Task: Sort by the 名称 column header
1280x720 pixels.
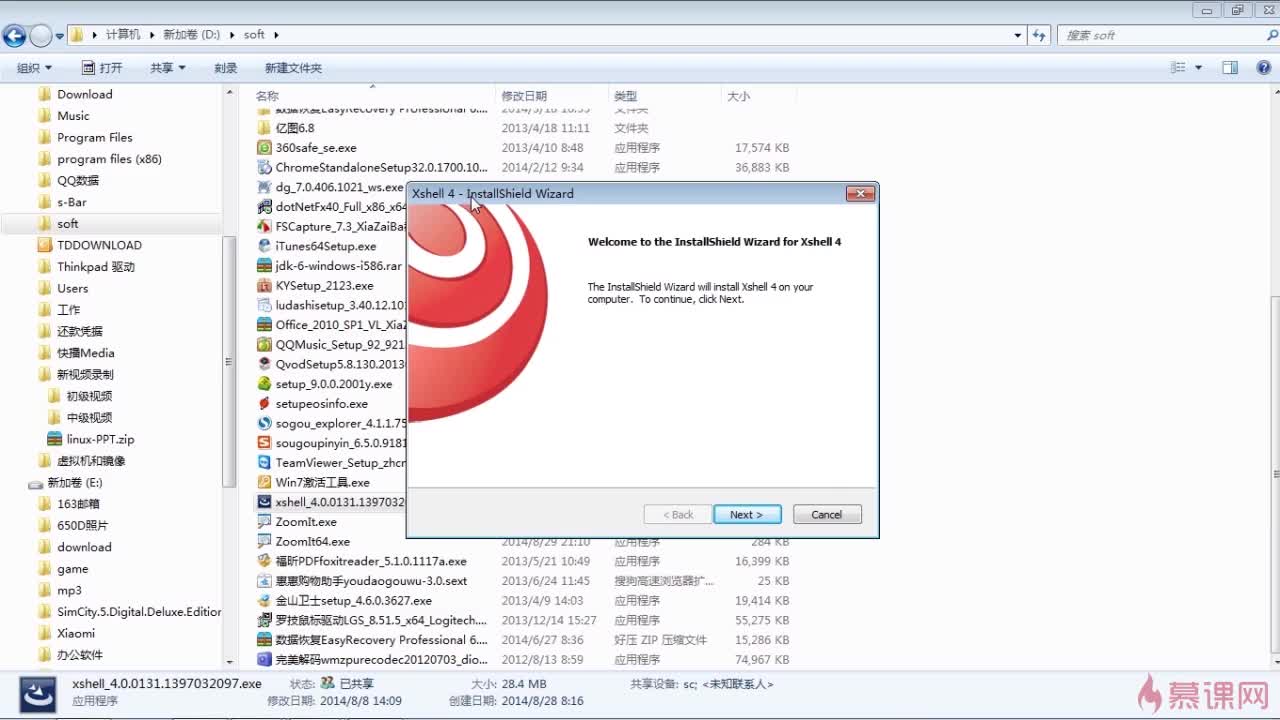Action: pyautogui.click(x=267, y=96)
